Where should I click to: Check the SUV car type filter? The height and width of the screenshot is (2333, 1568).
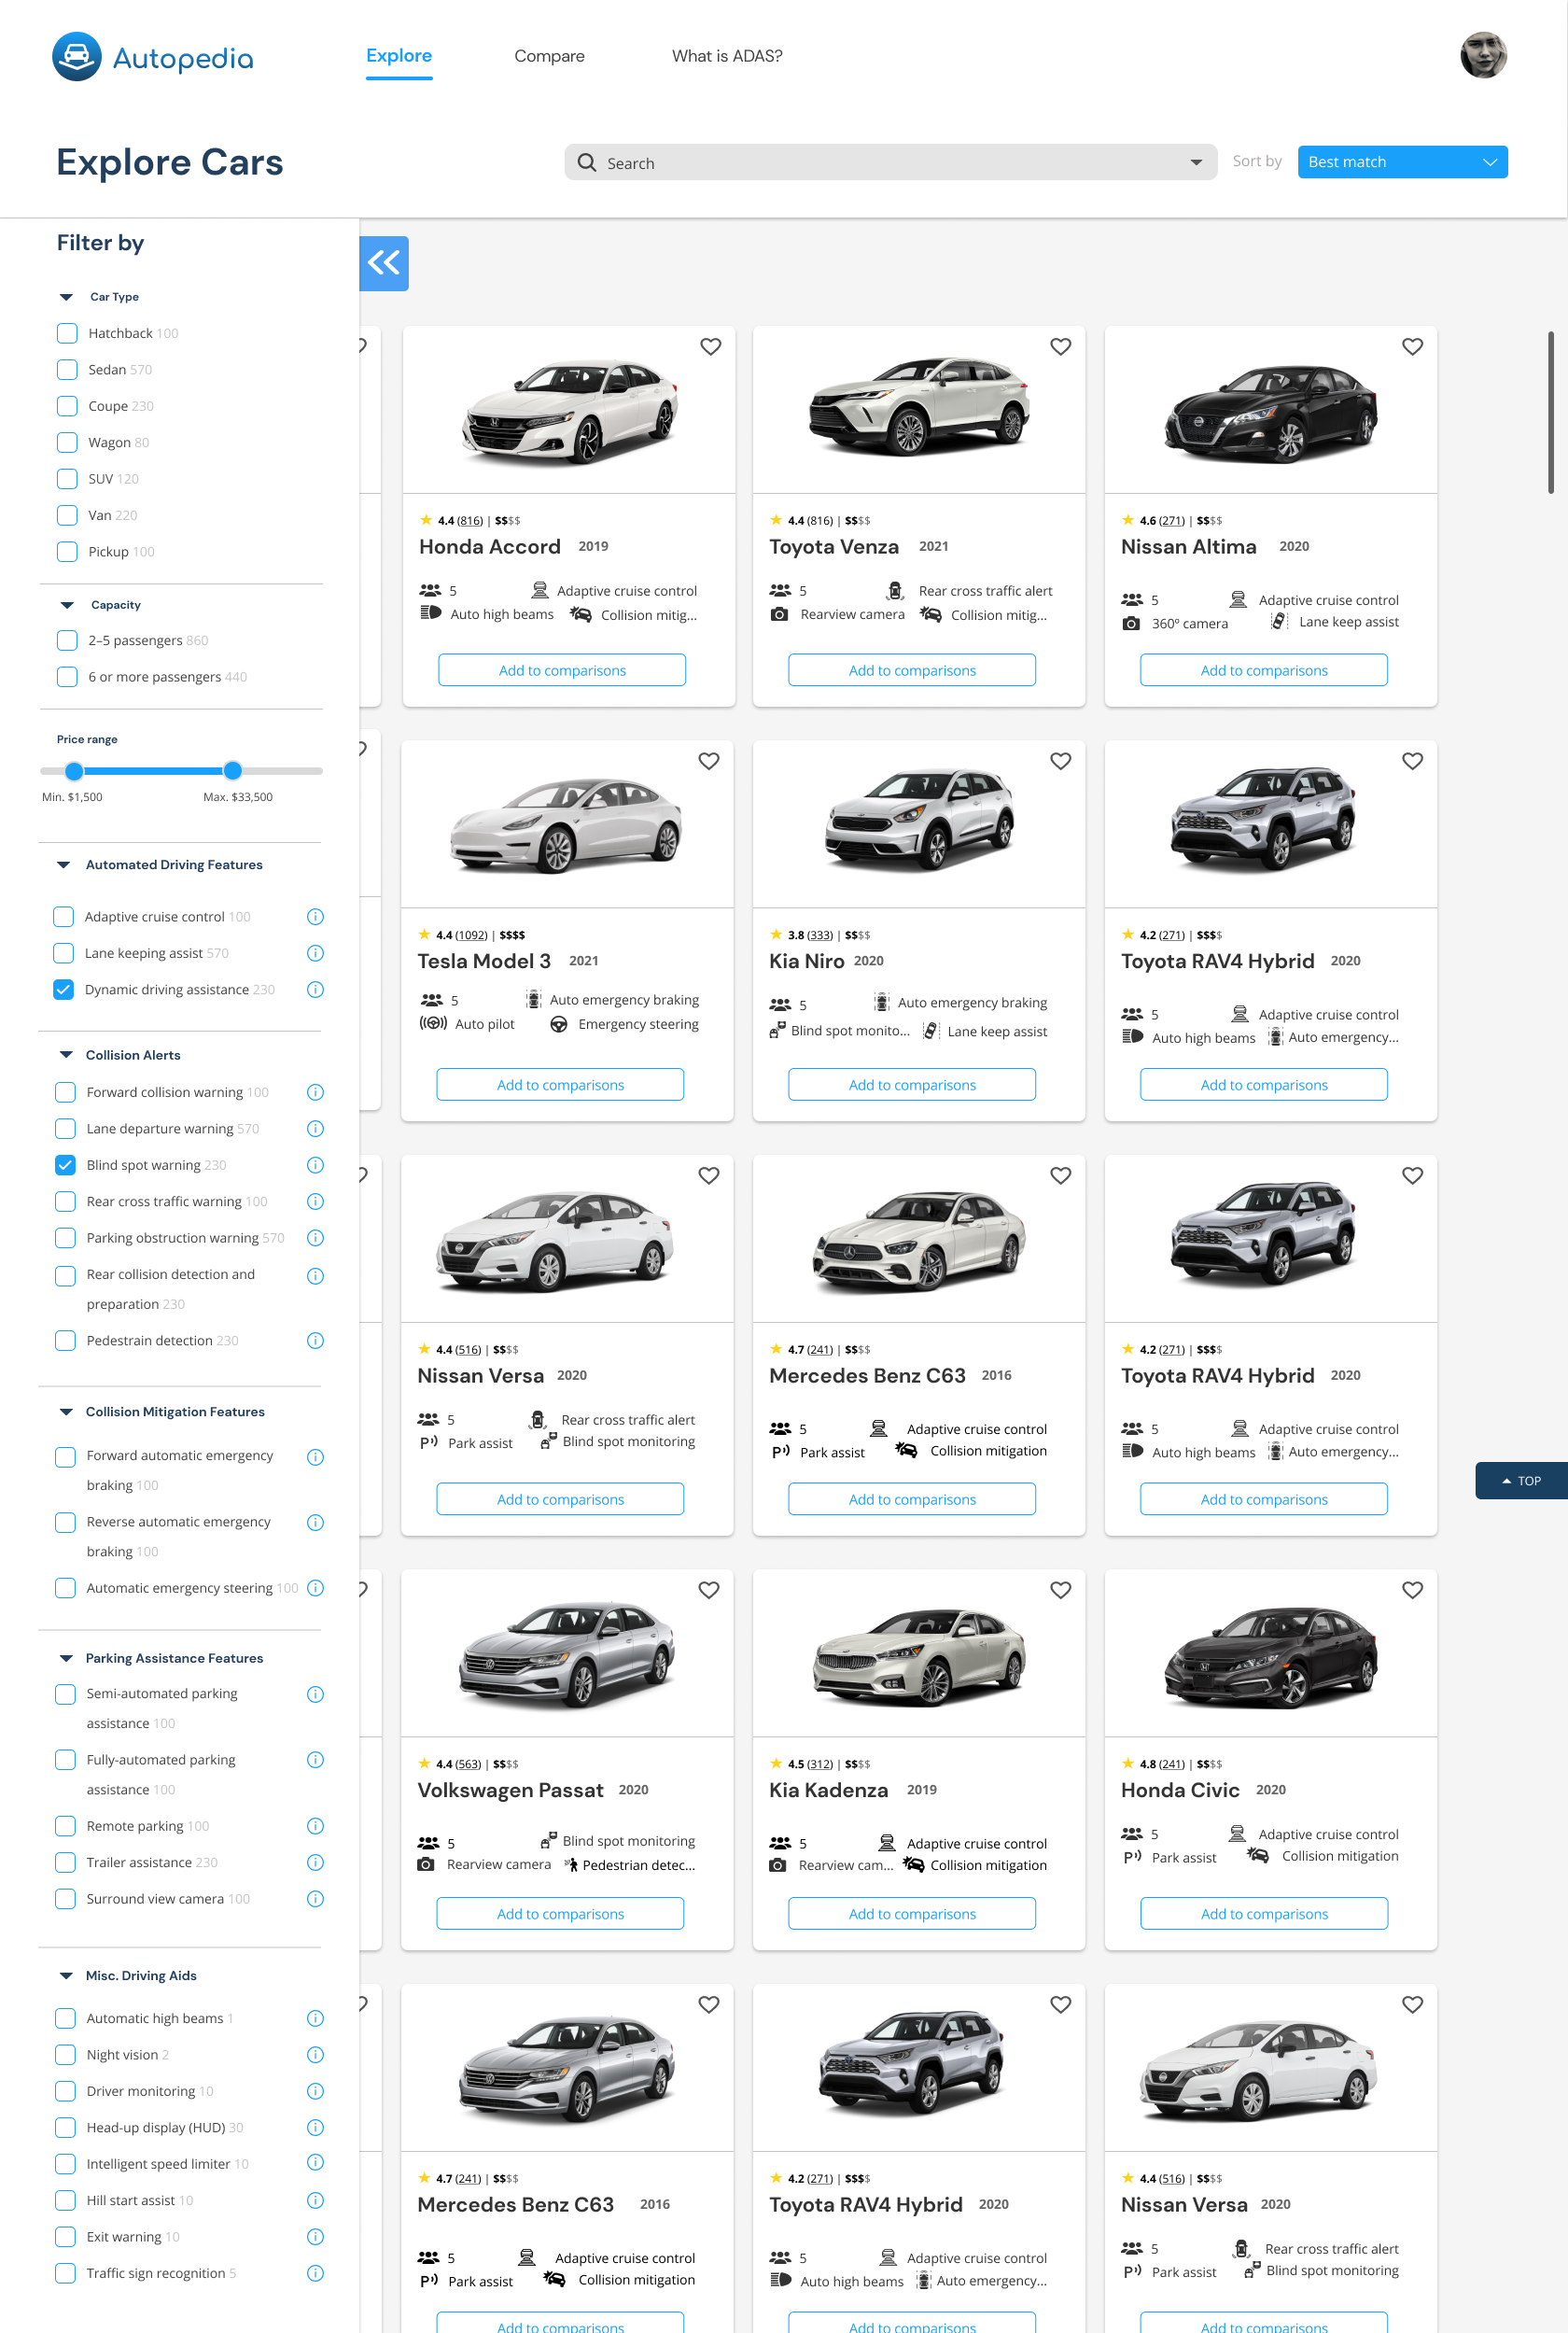click(67, 479)
